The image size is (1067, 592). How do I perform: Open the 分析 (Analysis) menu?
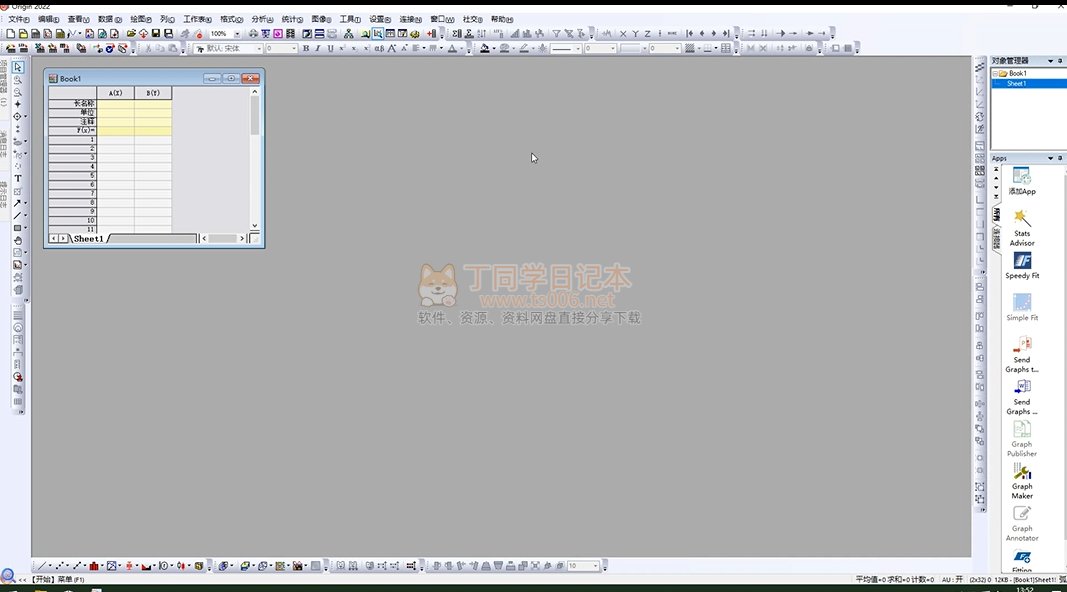[x=262, y=19]
